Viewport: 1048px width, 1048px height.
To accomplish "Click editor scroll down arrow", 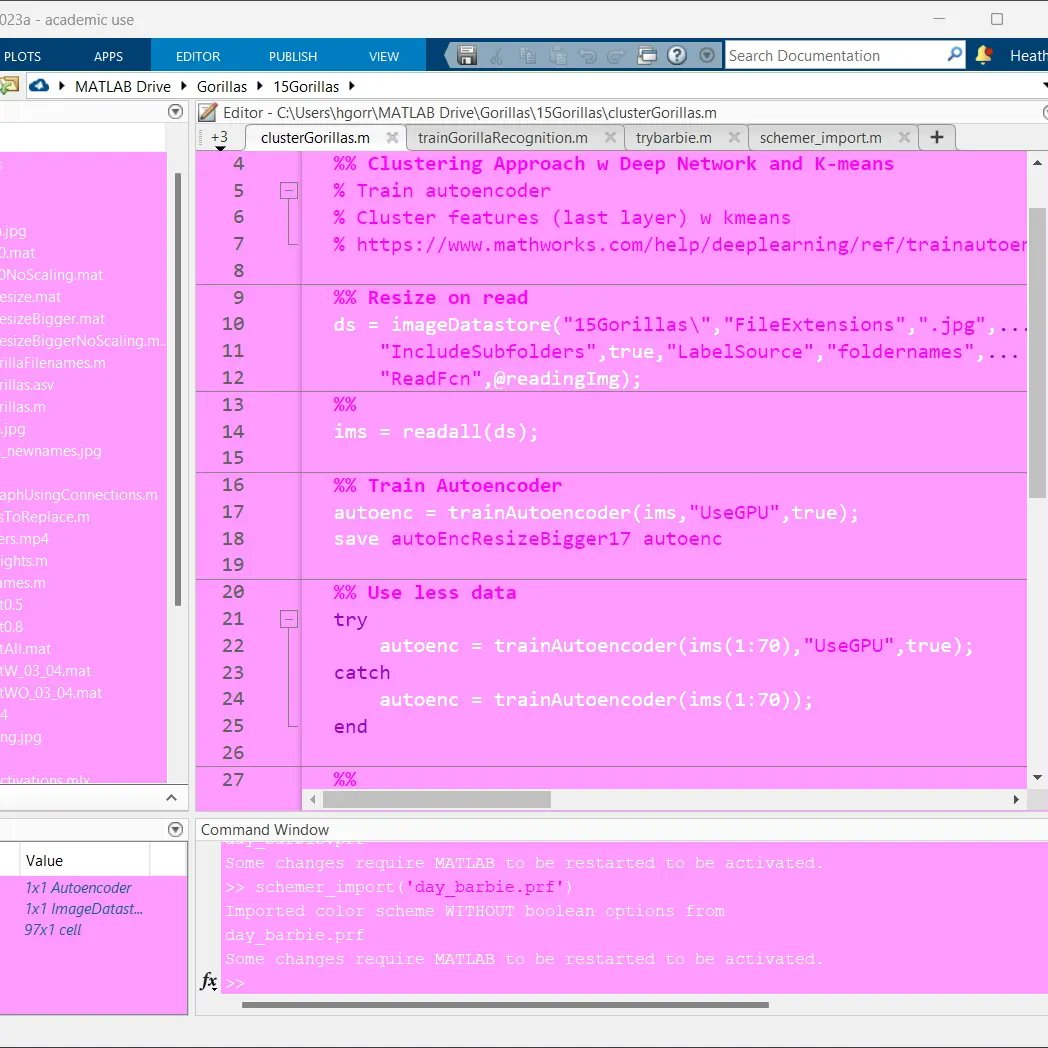I will coord(1037,777).
